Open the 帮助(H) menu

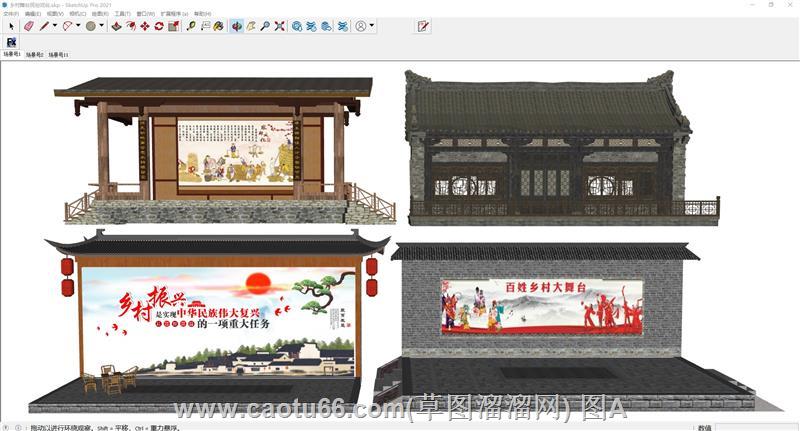[202, 14]
